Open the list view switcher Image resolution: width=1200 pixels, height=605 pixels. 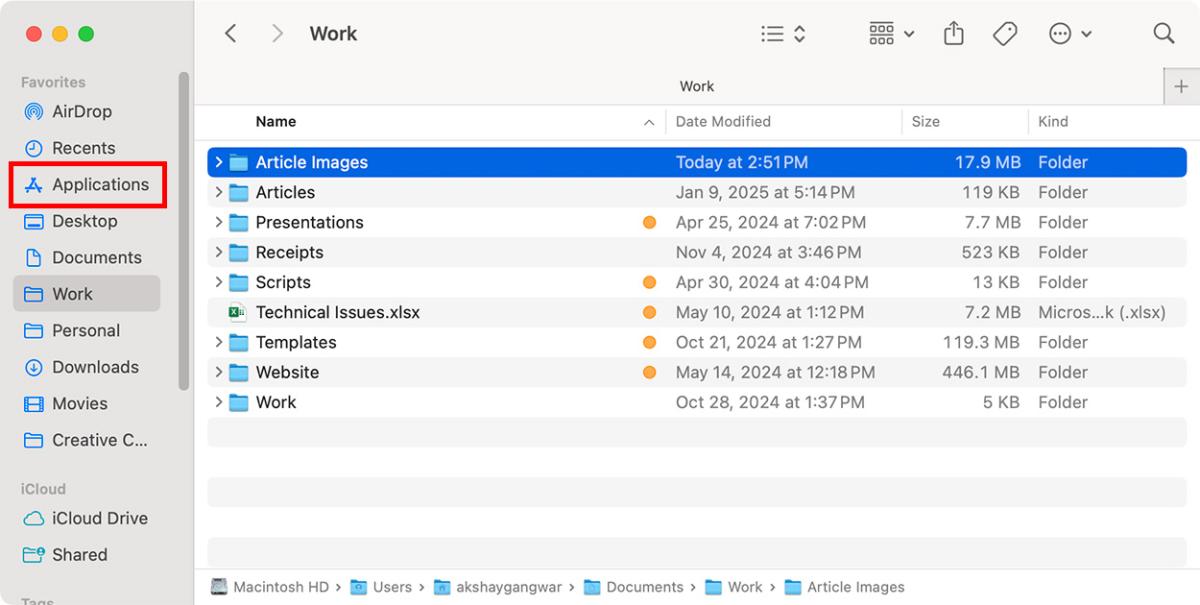coord(783,33)
